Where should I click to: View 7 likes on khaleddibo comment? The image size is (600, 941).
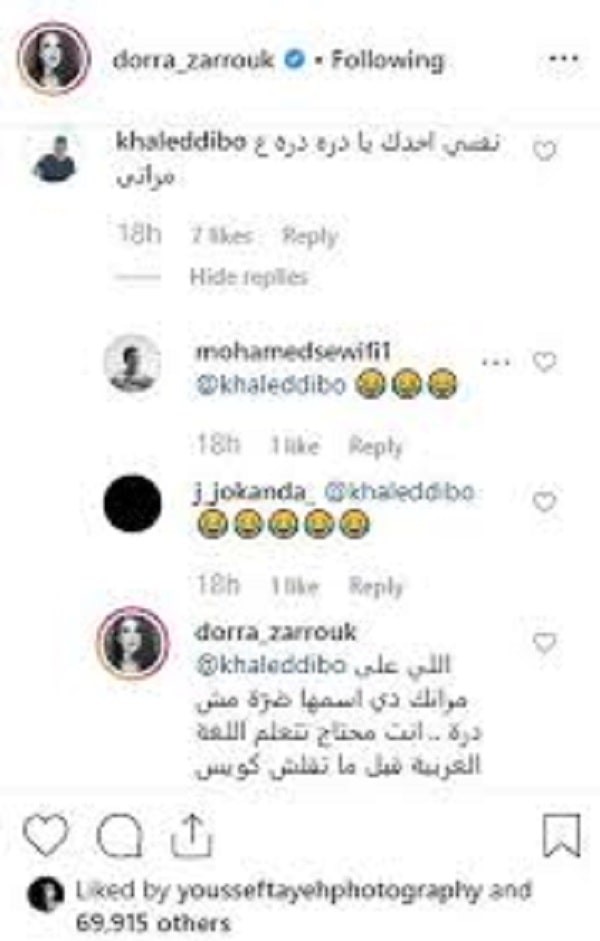221,235
